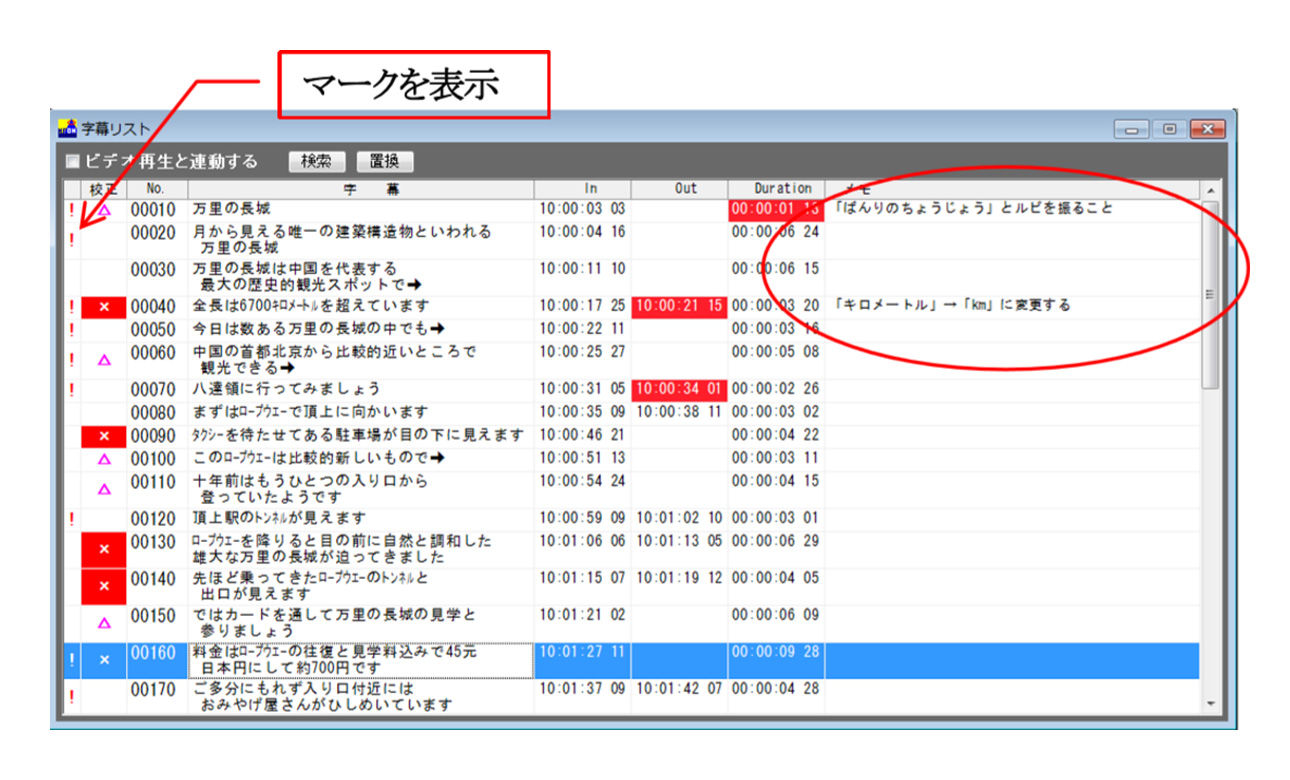
Task: Click memo cell for row 00040
Action: pos(1010,306)
